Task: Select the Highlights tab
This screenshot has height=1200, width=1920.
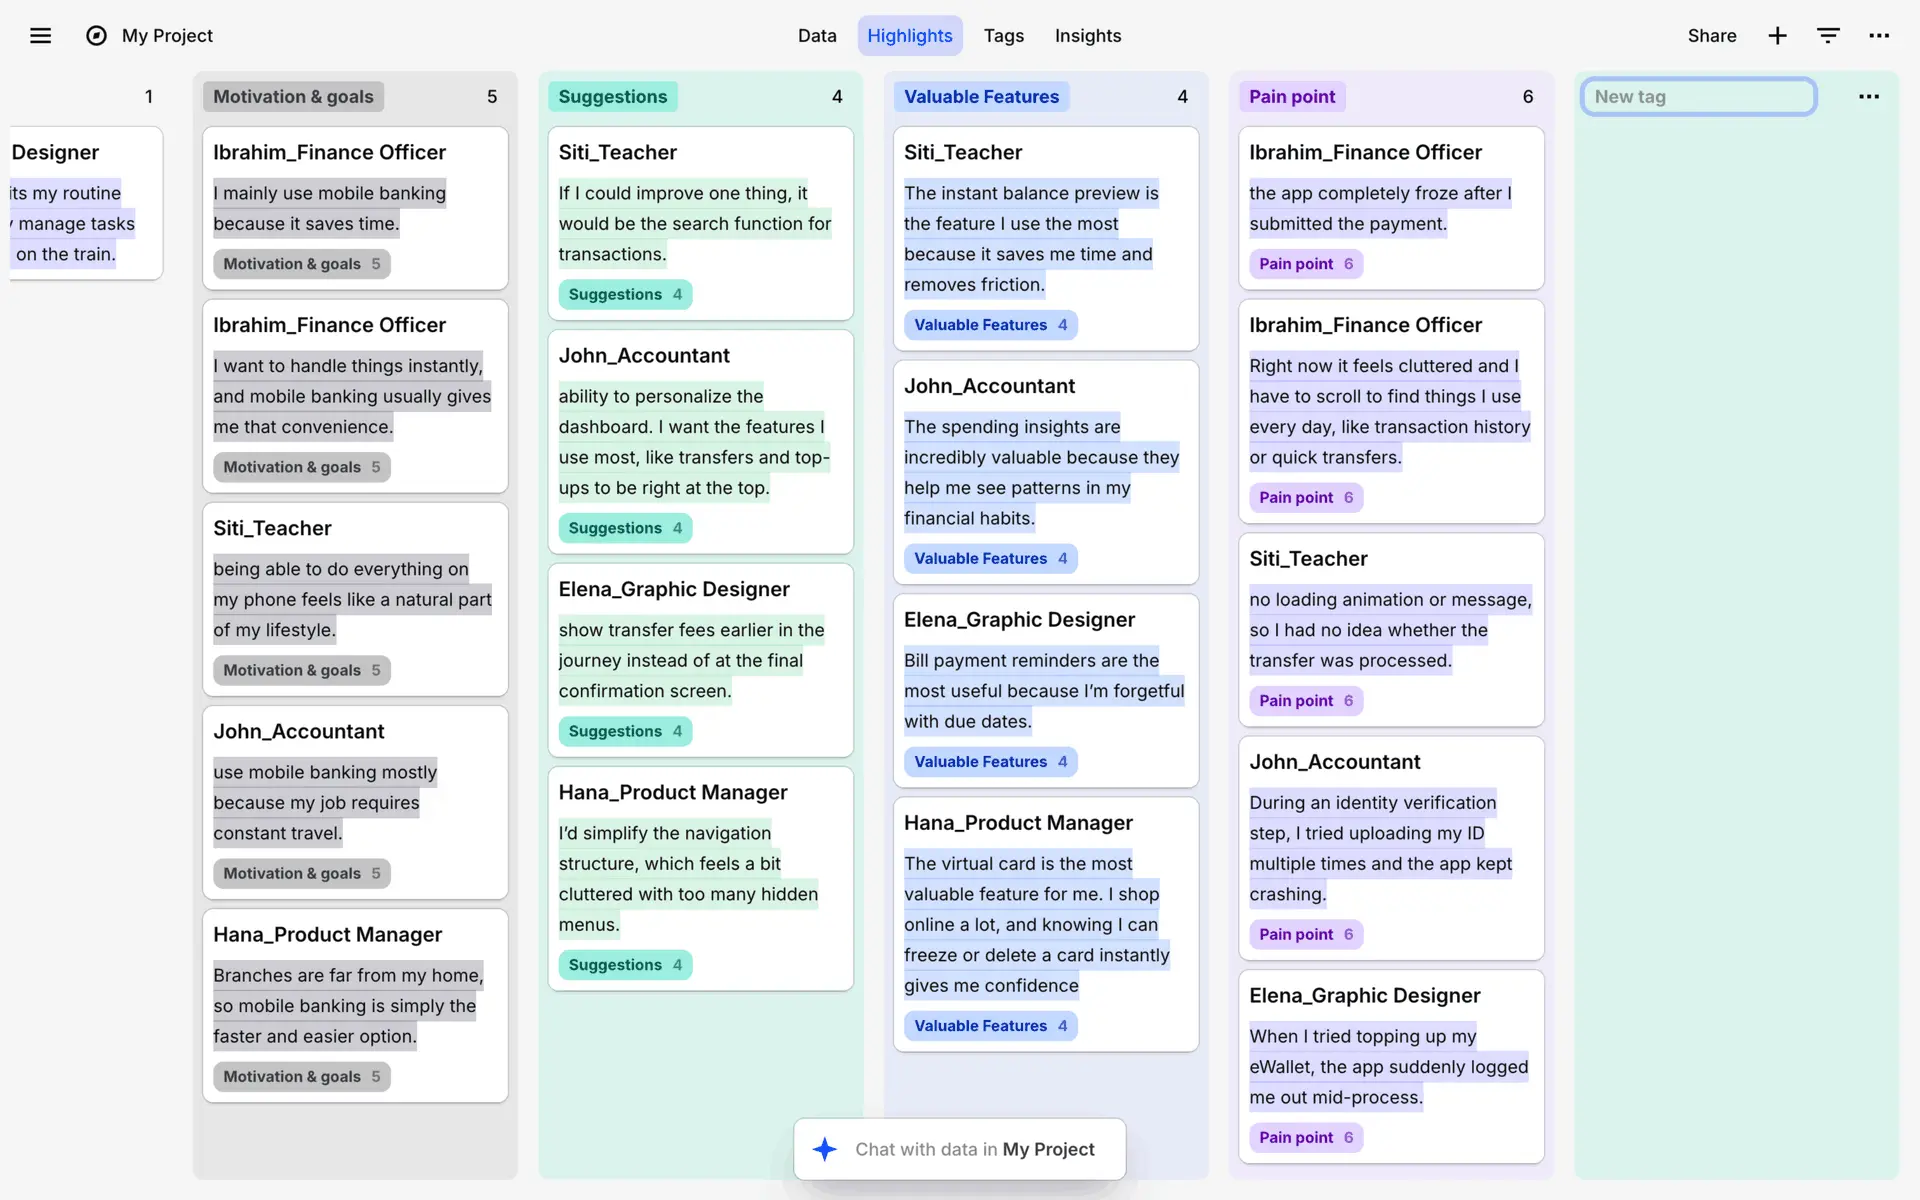Action: tap(909, 36)
